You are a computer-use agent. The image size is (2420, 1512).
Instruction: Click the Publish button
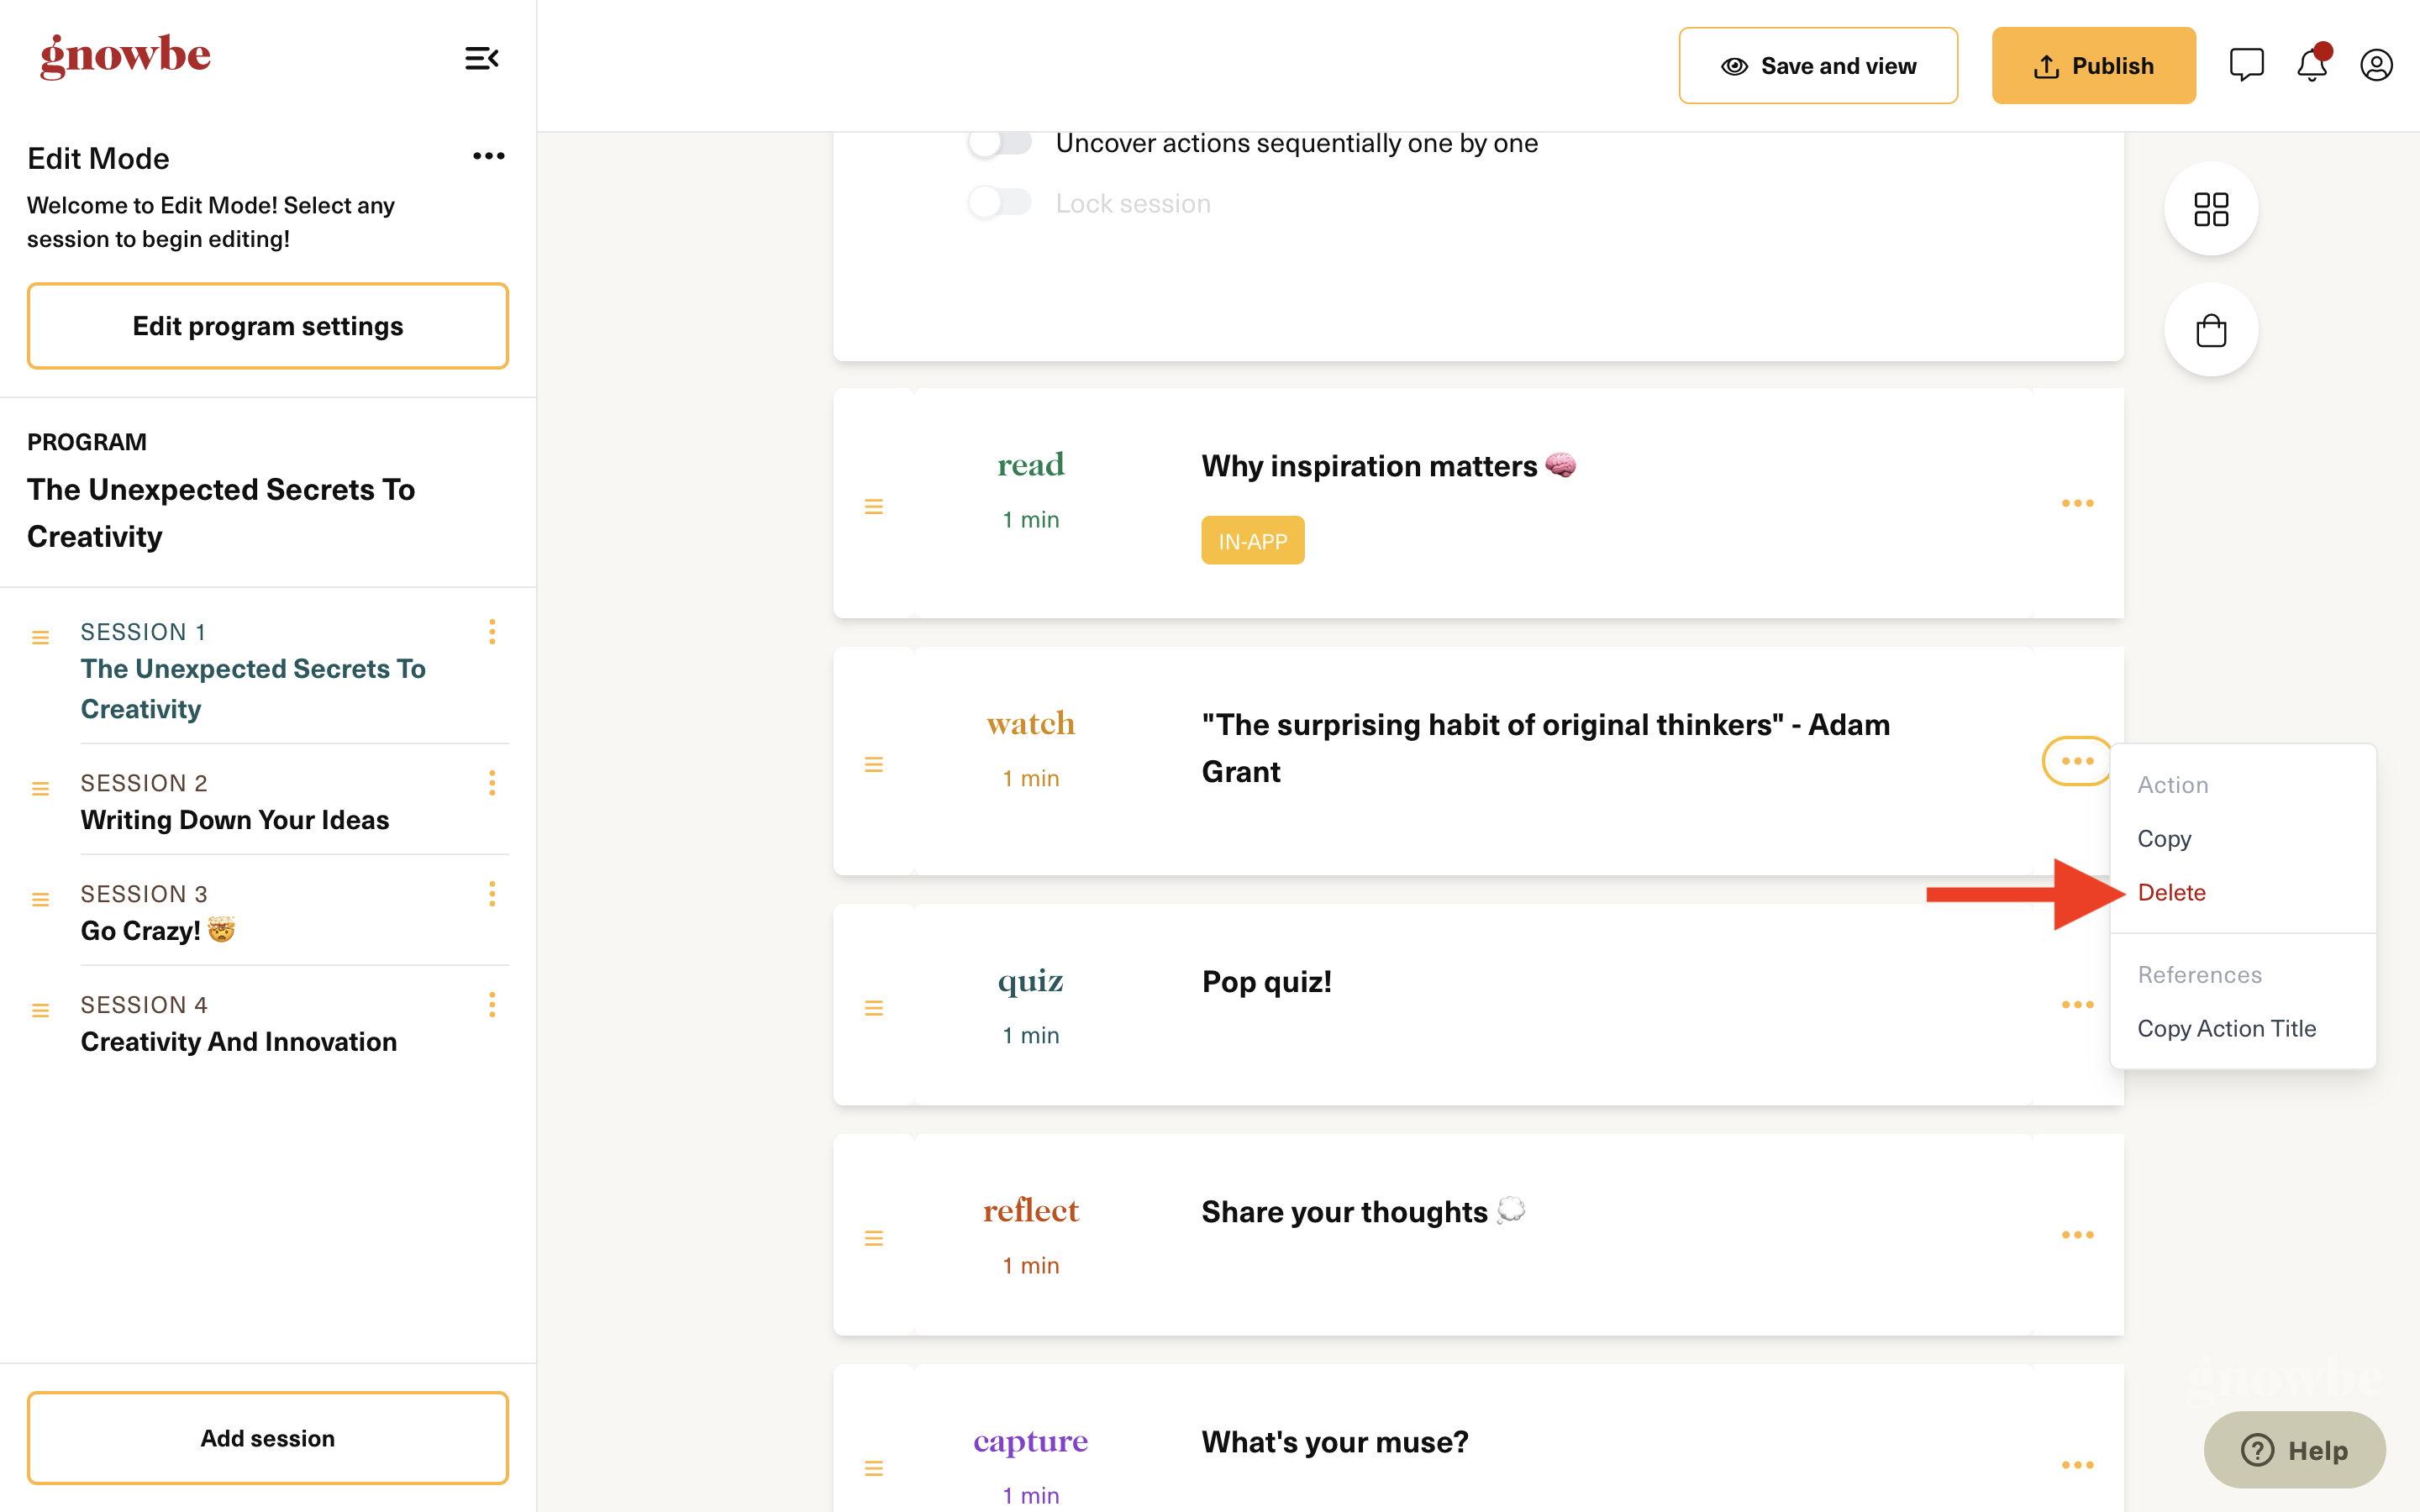pos(2093,66)
